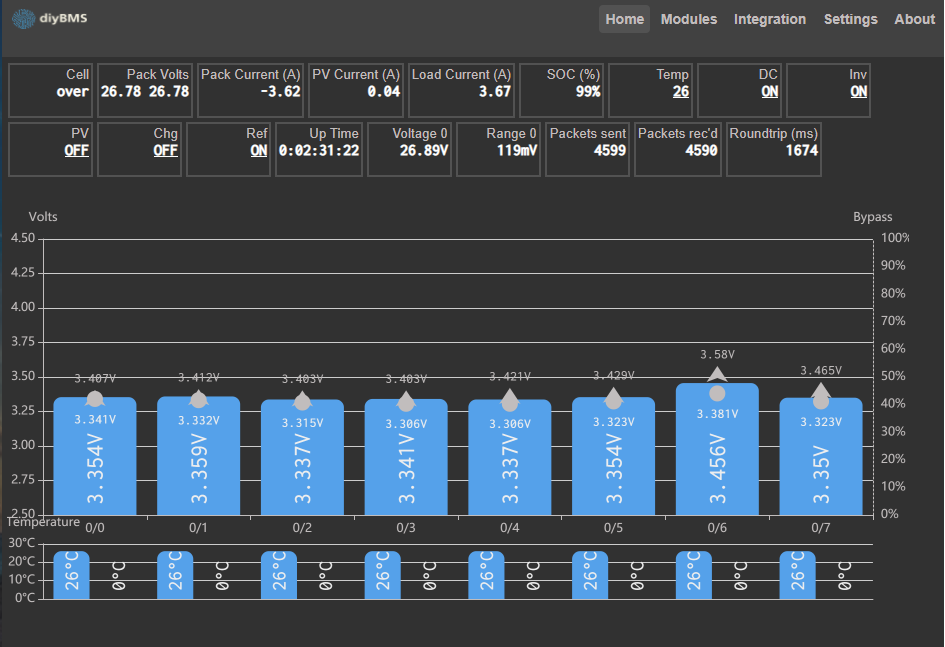Open the Integration menu item

coord(770,19)
